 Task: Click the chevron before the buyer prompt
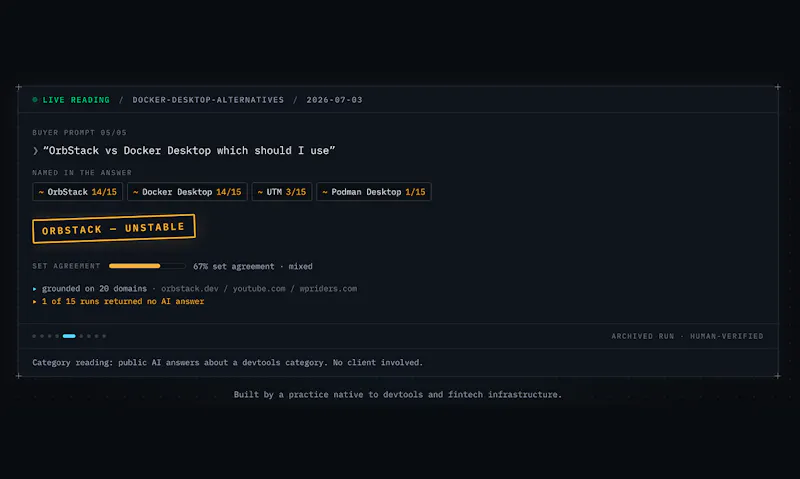click(35, 151)
